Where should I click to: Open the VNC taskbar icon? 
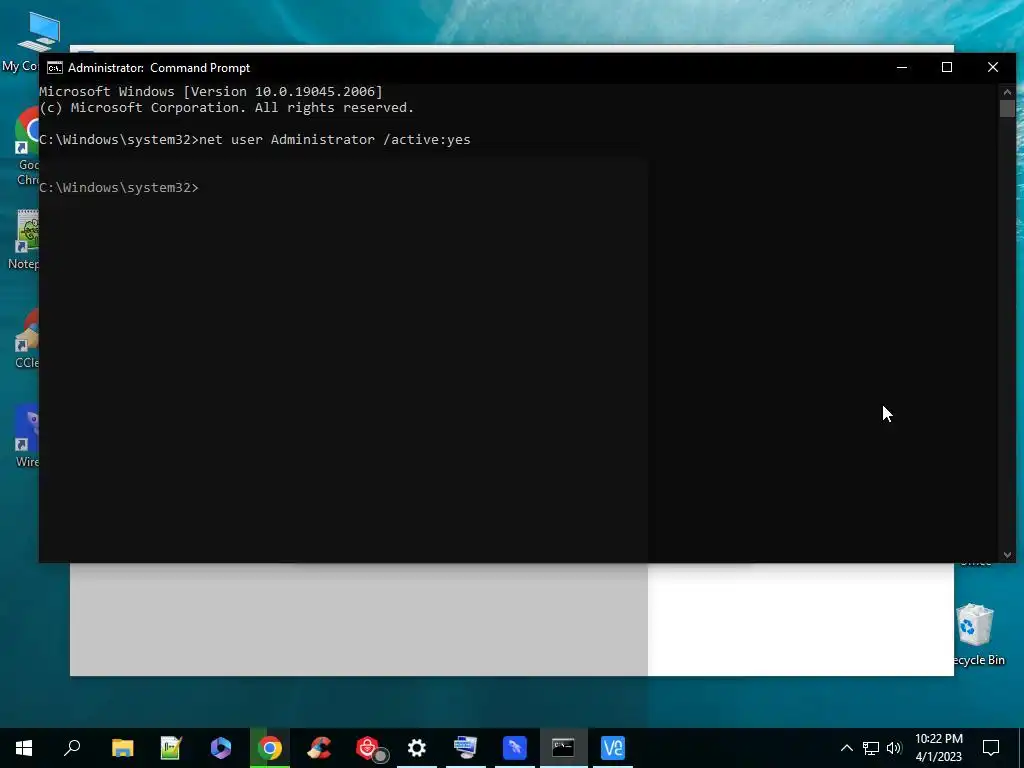pyautogui.click(x=613, y=748)
